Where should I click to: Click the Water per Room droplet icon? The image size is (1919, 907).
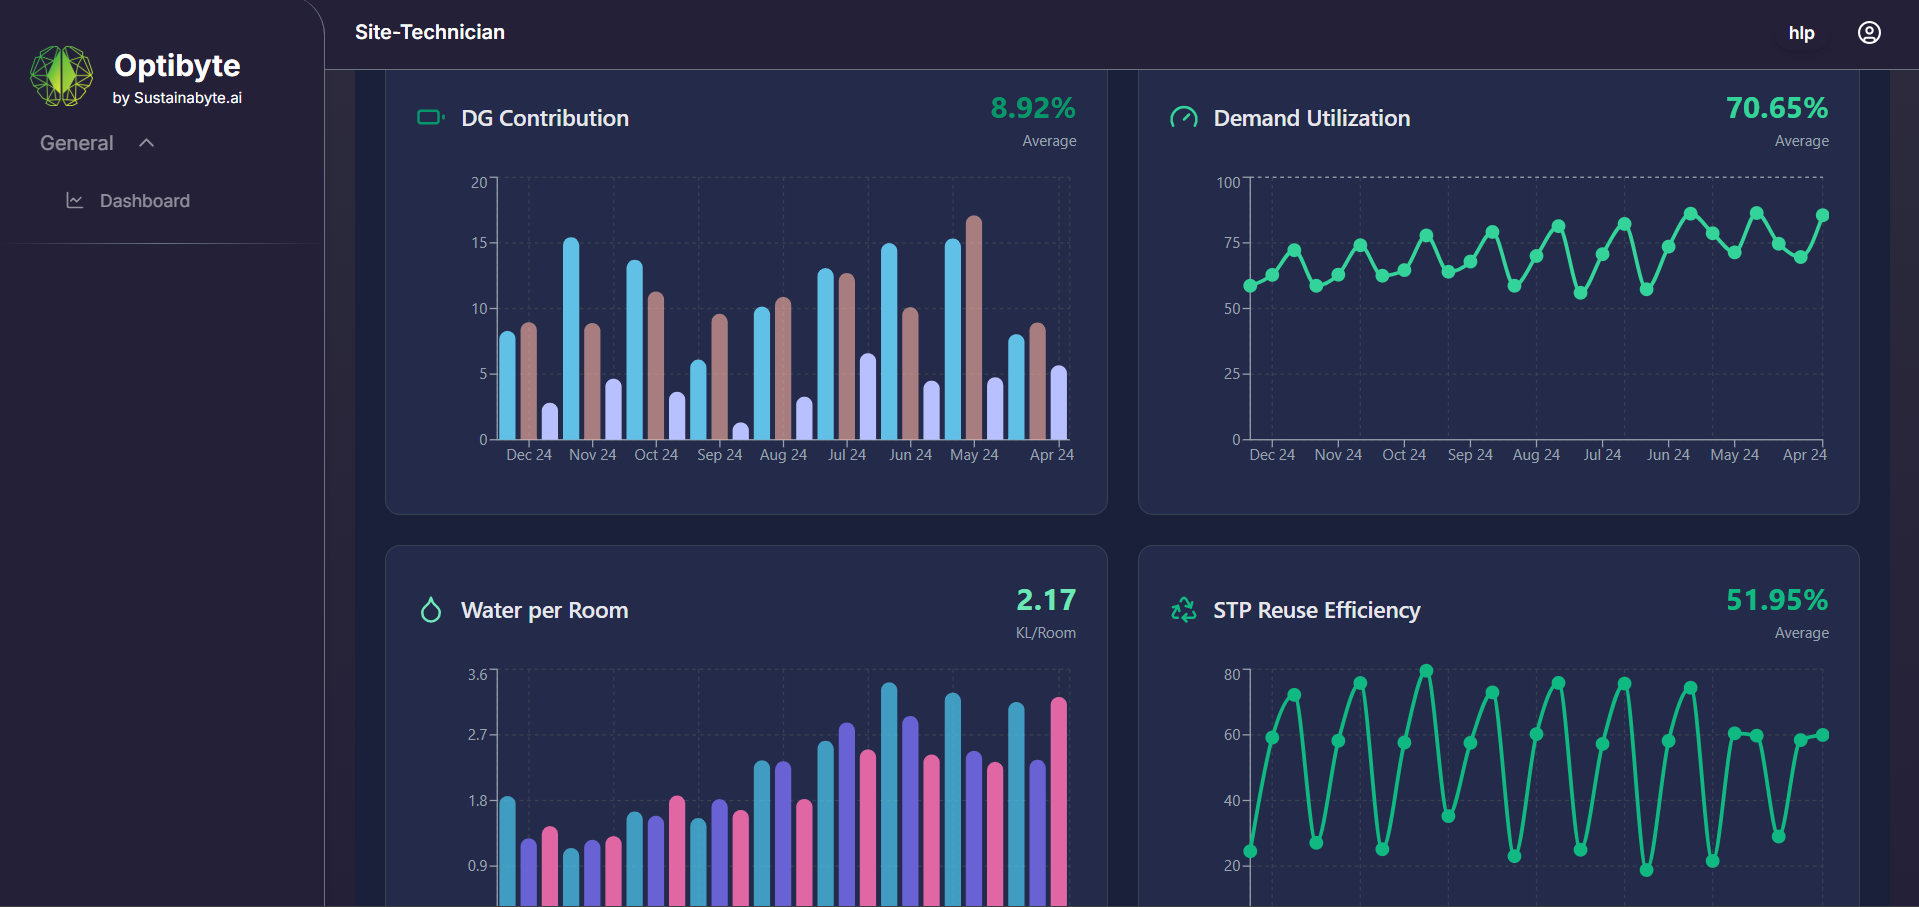tap(431, 610)
